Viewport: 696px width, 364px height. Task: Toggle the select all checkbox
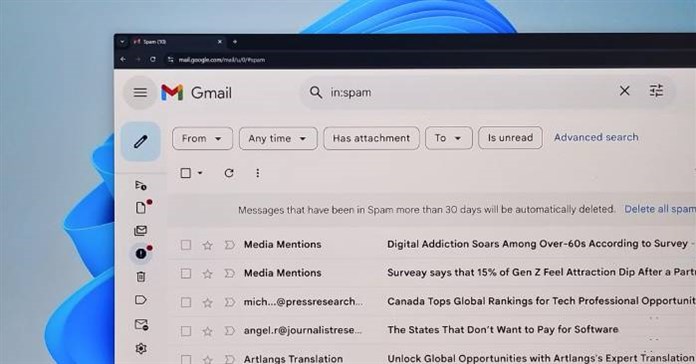pos(186,173)
